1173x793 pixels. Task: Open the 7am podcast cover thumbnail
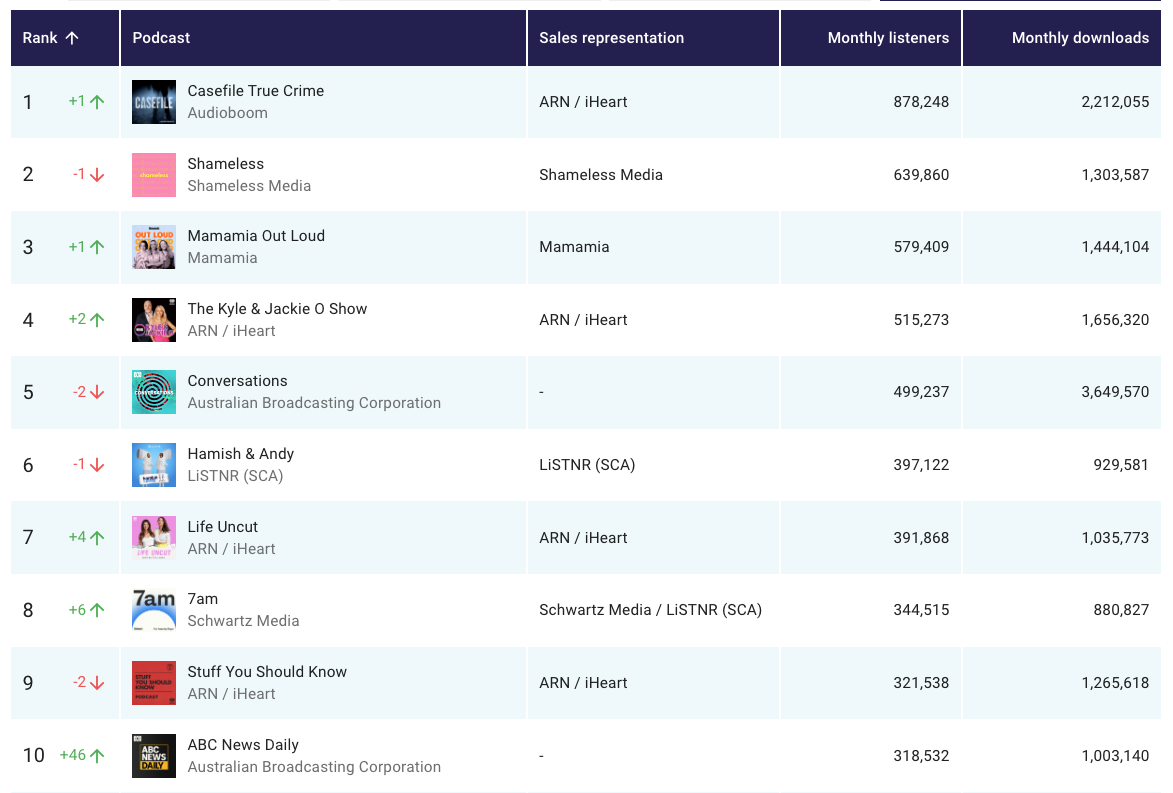pos(154,610)
